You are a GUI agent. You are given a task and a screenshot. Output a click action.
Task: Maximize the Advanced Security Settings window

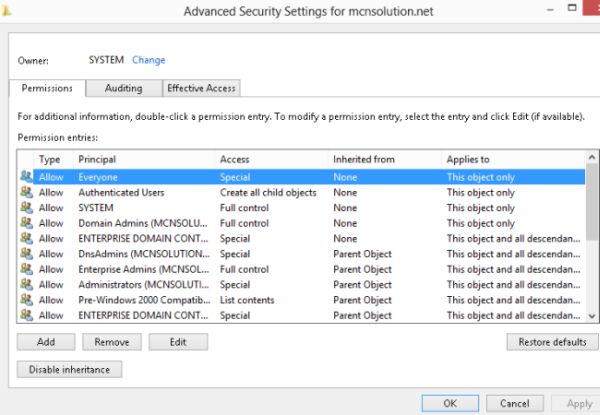tap(572, 8)
